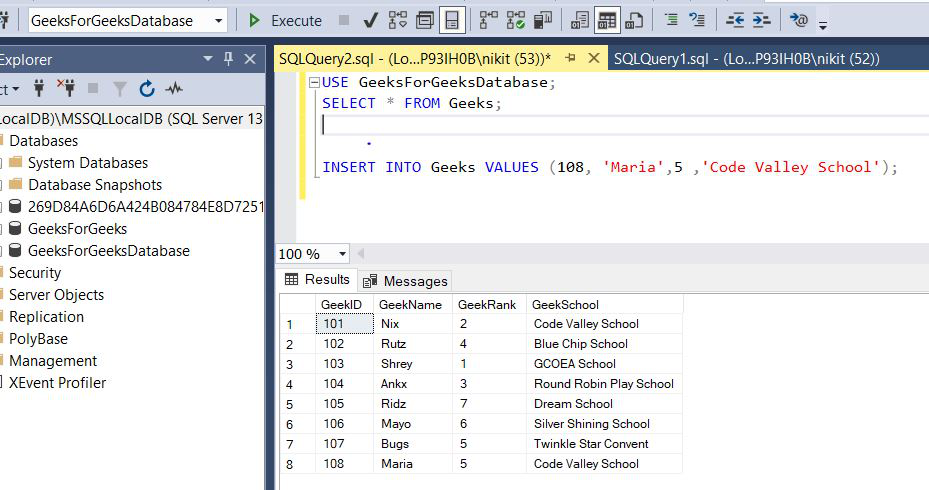Refresh the Object Explorer tree

(147, 89)
